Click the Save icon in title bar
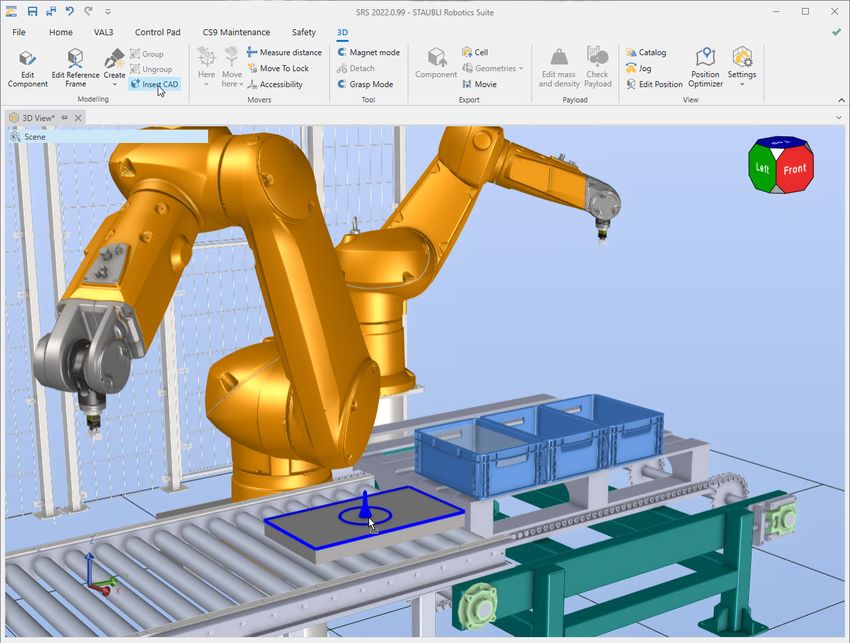Screen dimensions: 850x643 click(32, 11)
